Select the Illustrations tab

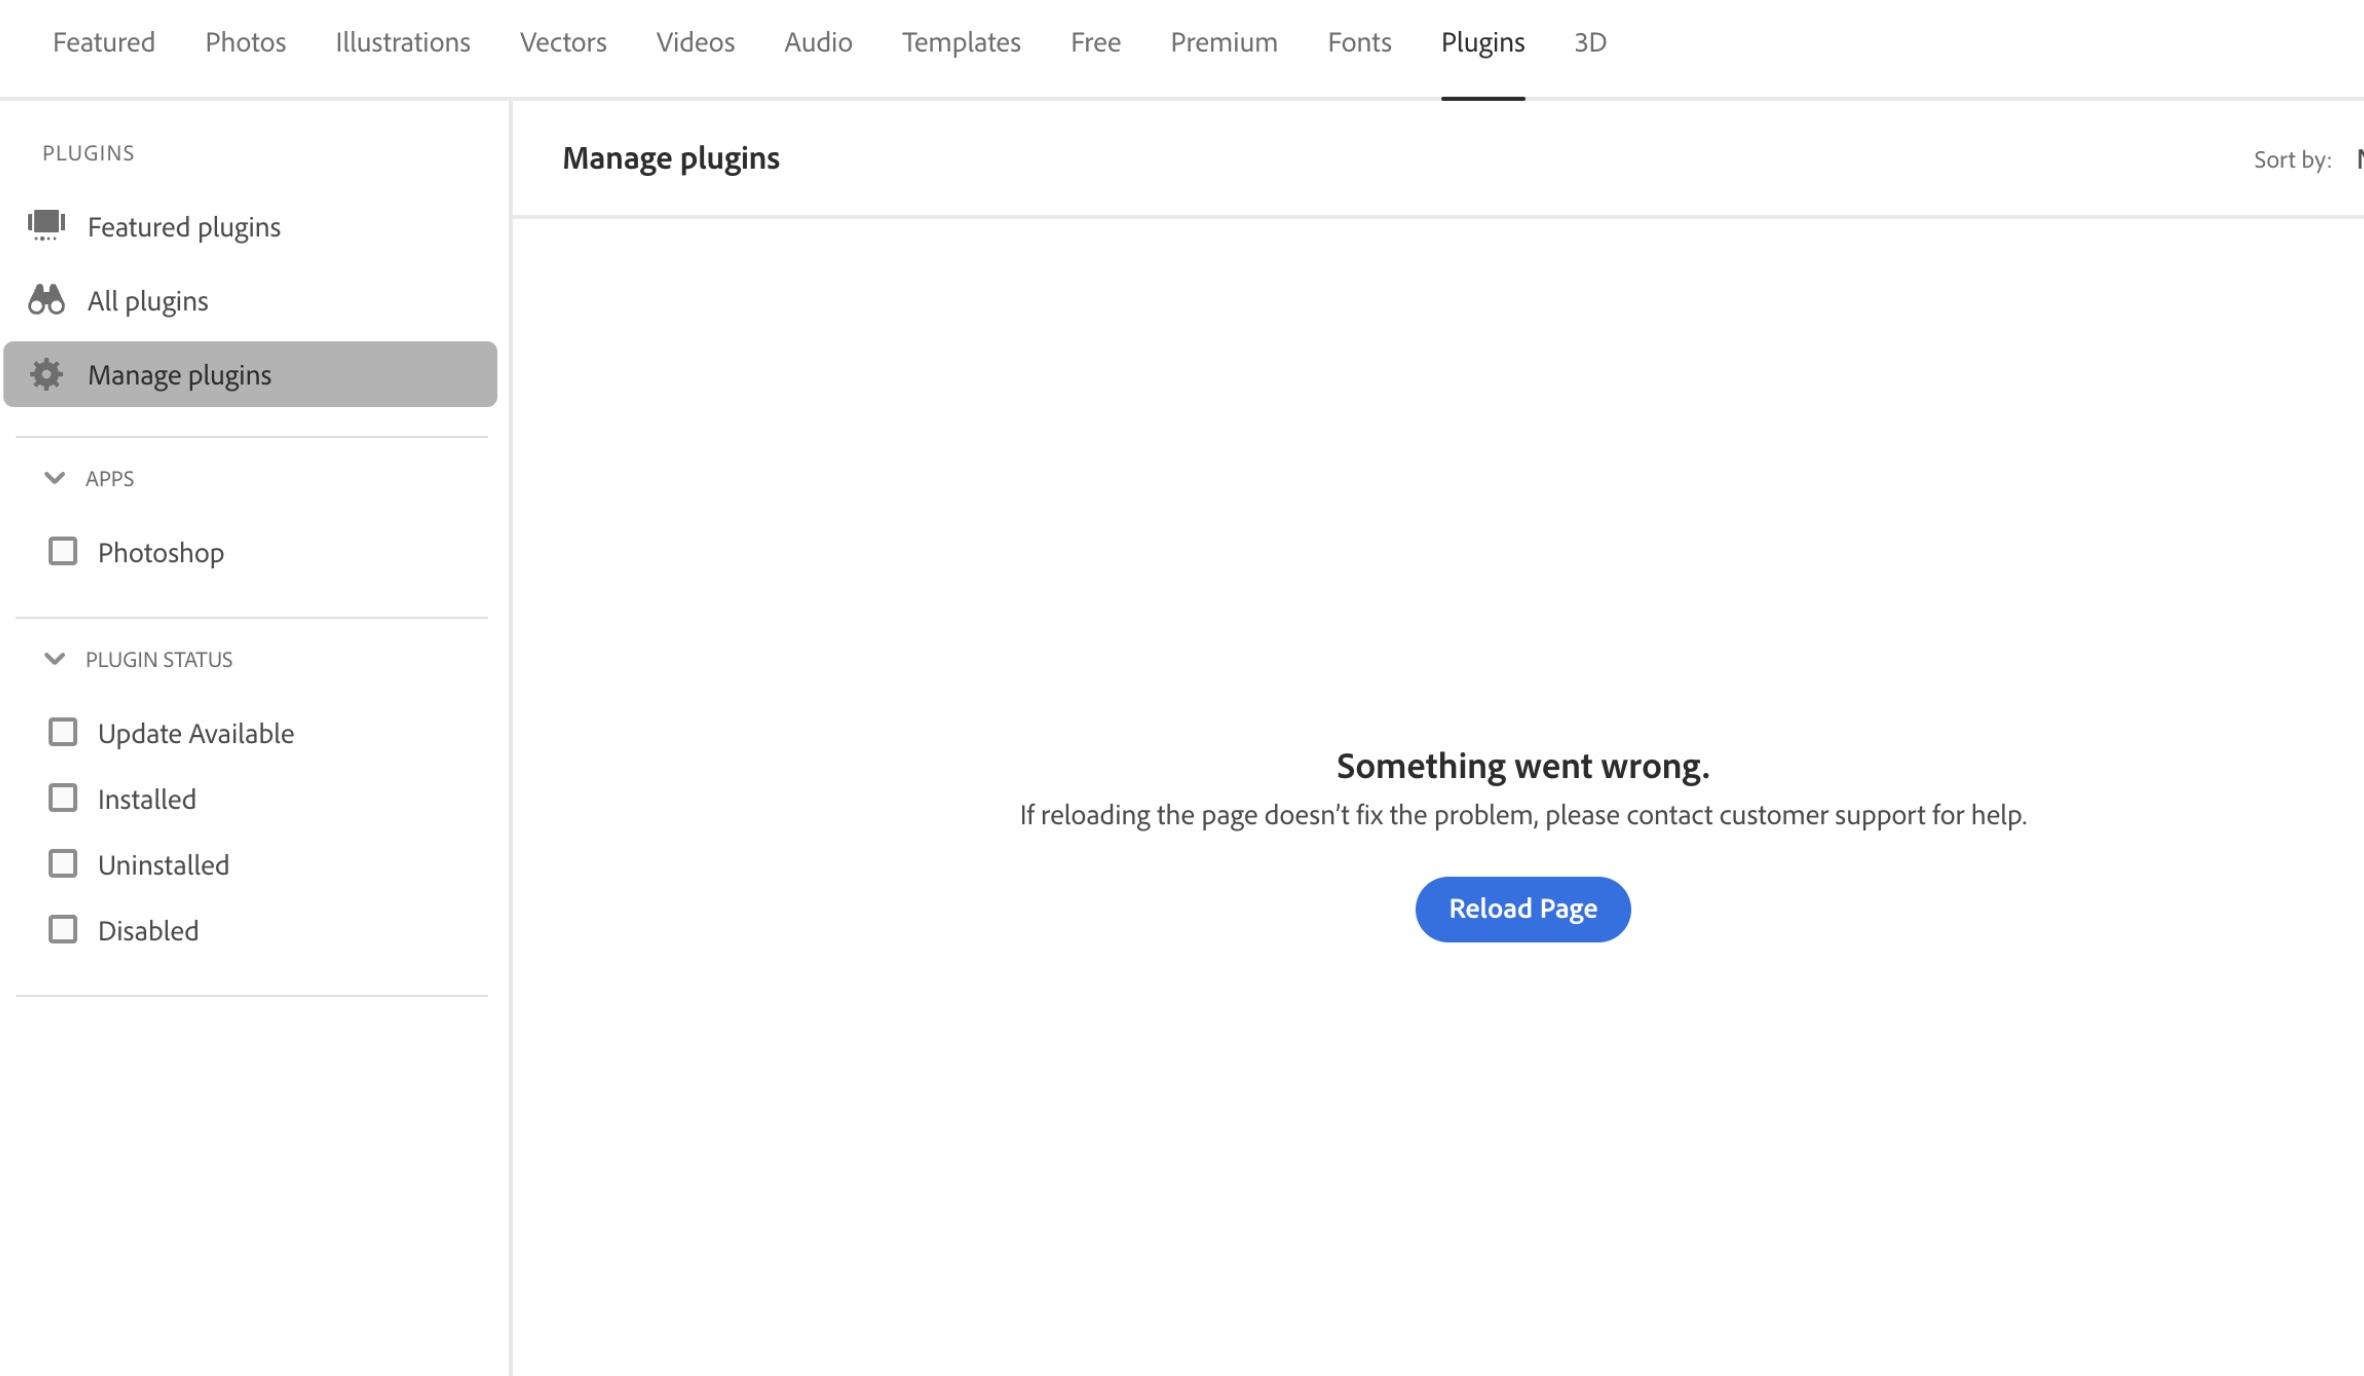tap(402, 42)
